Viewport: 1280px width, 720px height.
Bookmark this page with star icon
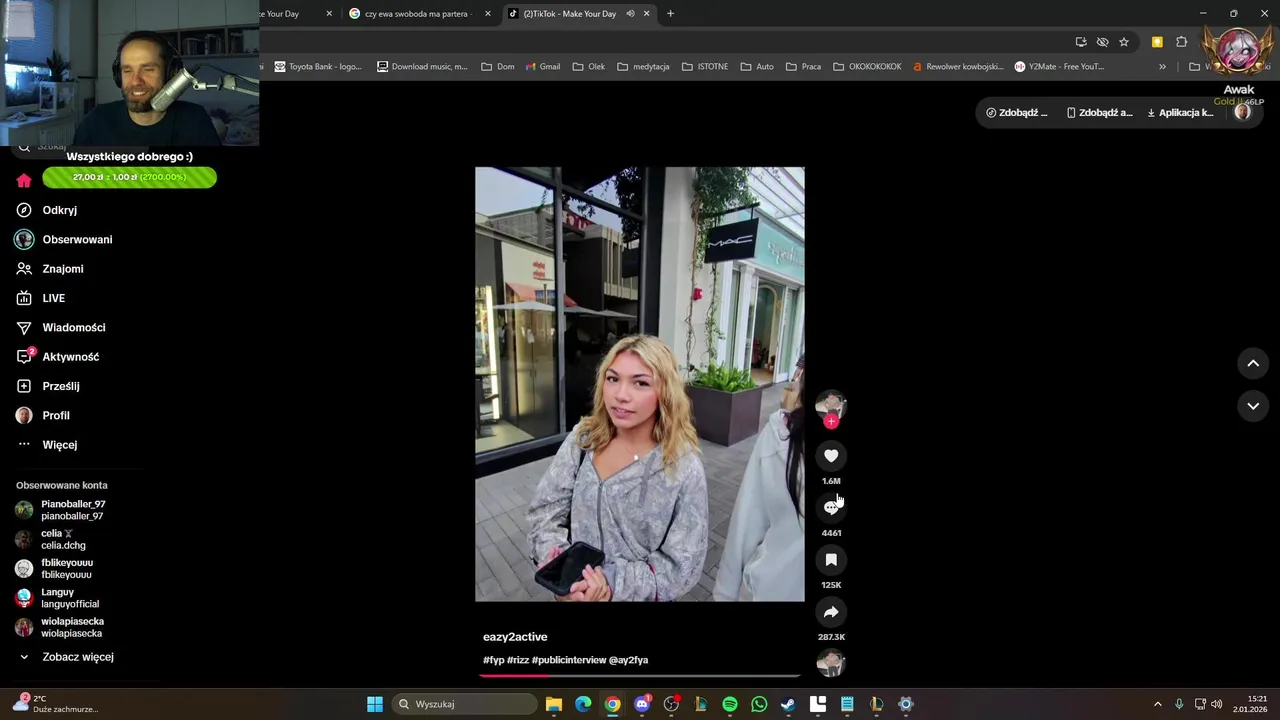coord(1124,42)
